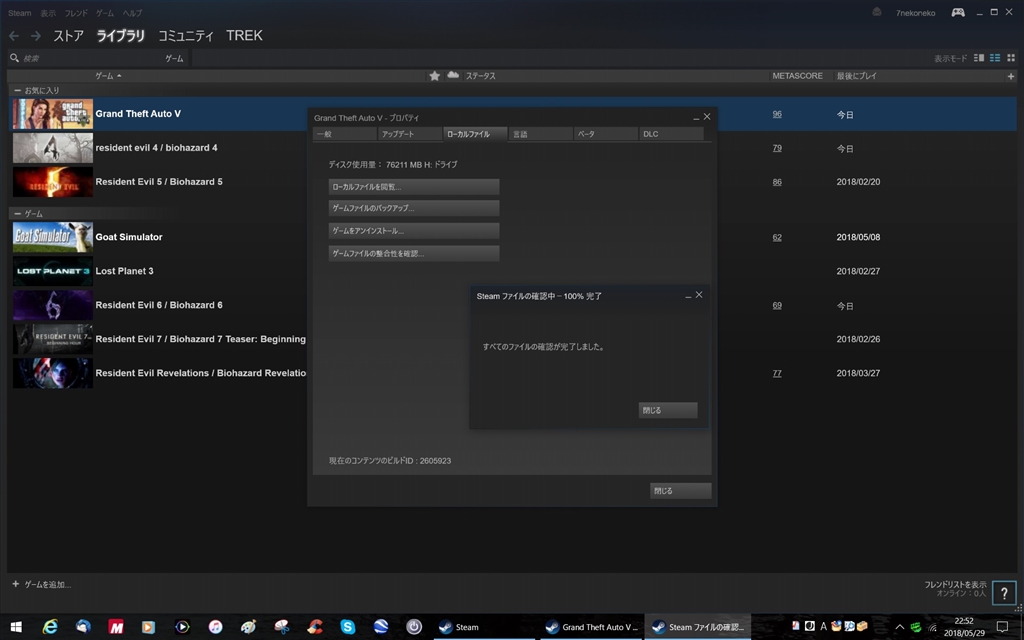The width and height of the screenshot is (1024, 640).
Task: Switch to detail view mode icon
Action: [979, 58]
